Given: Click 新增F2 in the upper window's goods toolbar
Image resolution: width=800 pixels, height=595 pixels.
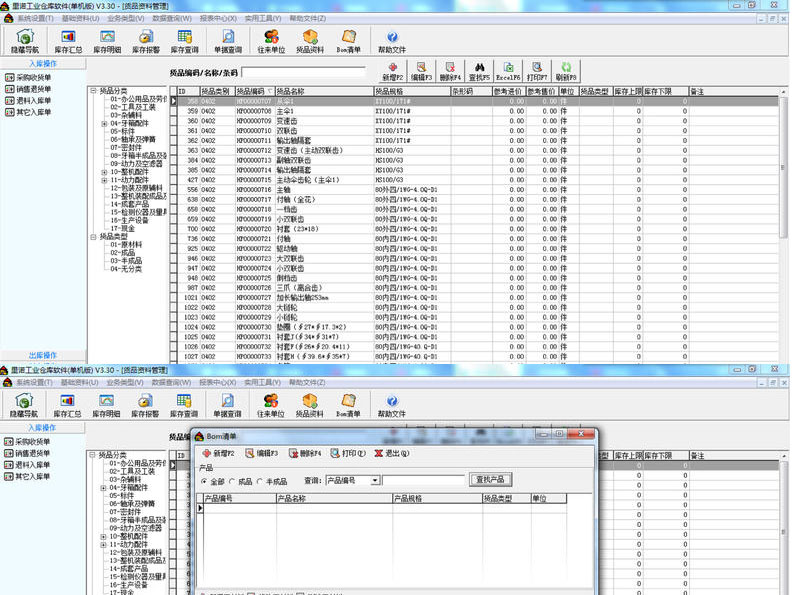Looking at the screenshot, I should (x=392, y=71).
